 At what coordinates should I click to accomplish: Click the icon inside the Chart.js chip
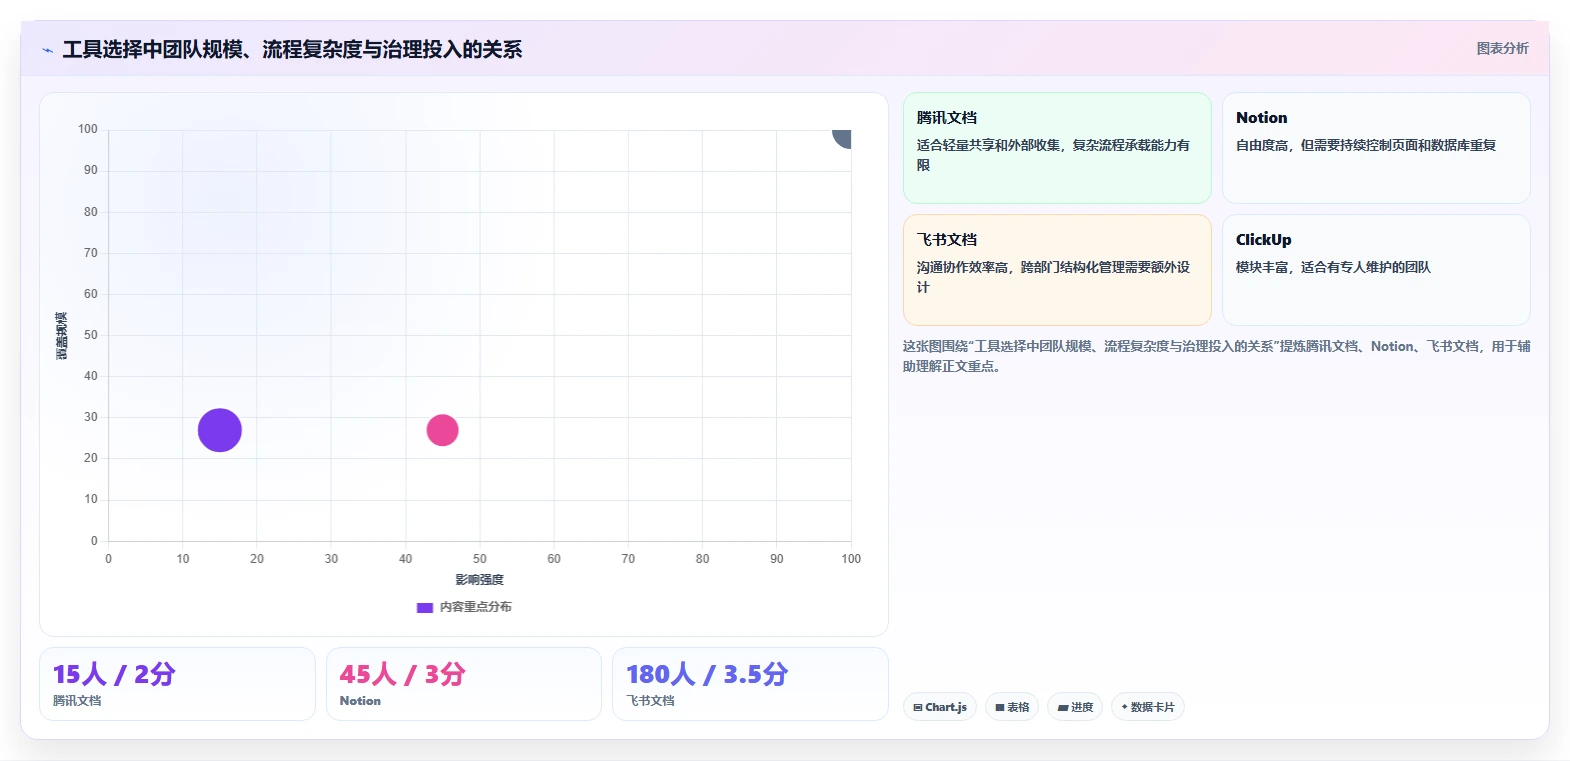[x=918, y=707]
